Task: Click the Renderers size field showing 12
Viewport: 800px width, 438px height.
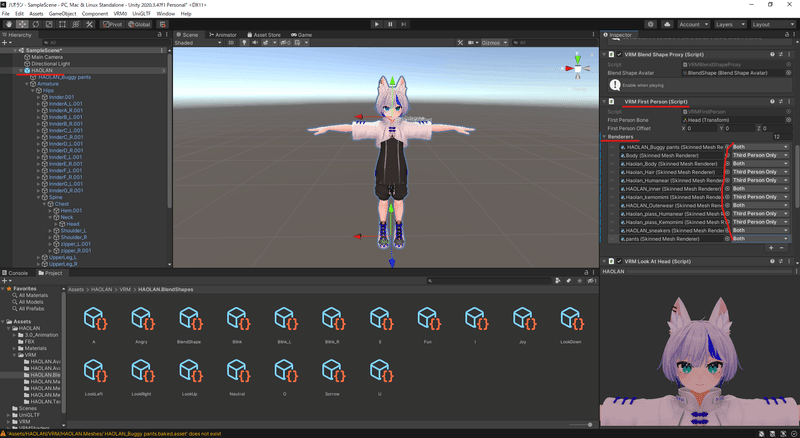Action: (x=781, y=137)
